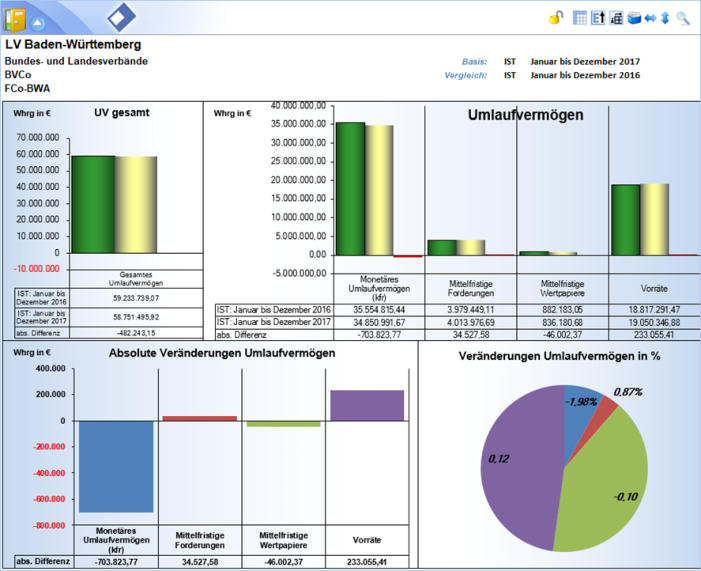Open the magnifying glass zoom tool

click(683, 18)
